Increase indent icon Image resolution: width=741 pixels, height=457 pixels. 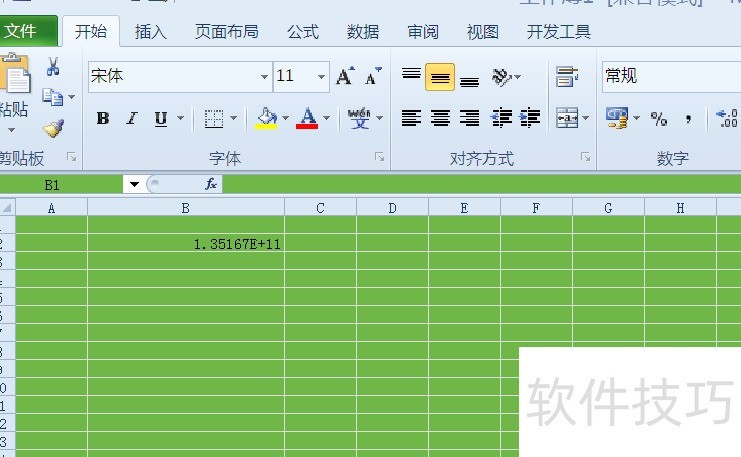530,118
